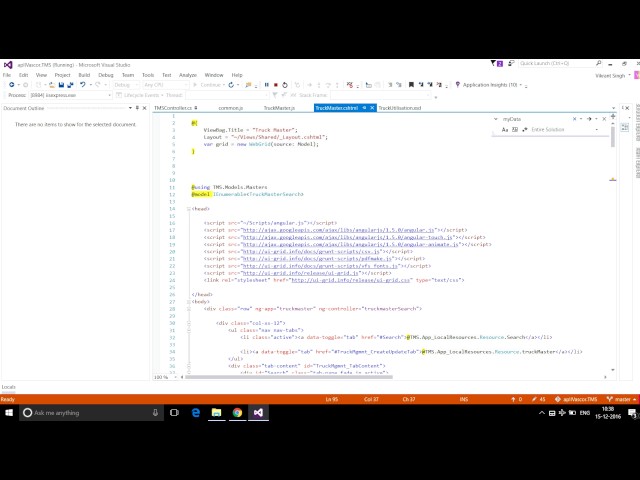Open the Application Insights dropdown arrow
The image size is (640, 480).
point(520,85)
